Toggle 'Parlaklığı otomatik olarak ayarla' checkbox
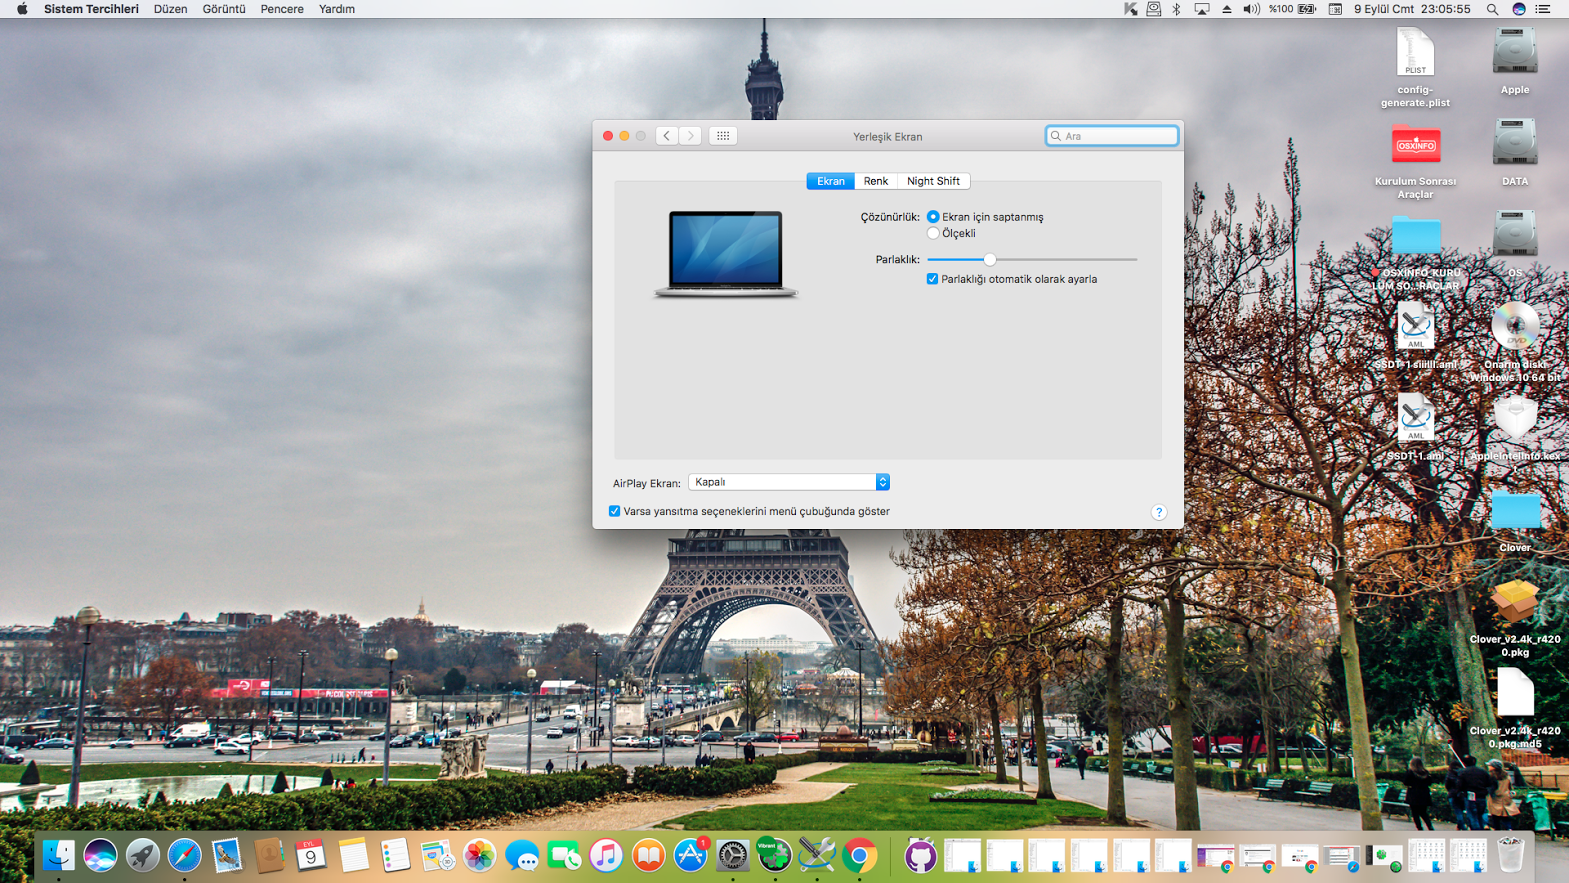This screenshot has width=1569, height=883. click(x=932, y=279)
